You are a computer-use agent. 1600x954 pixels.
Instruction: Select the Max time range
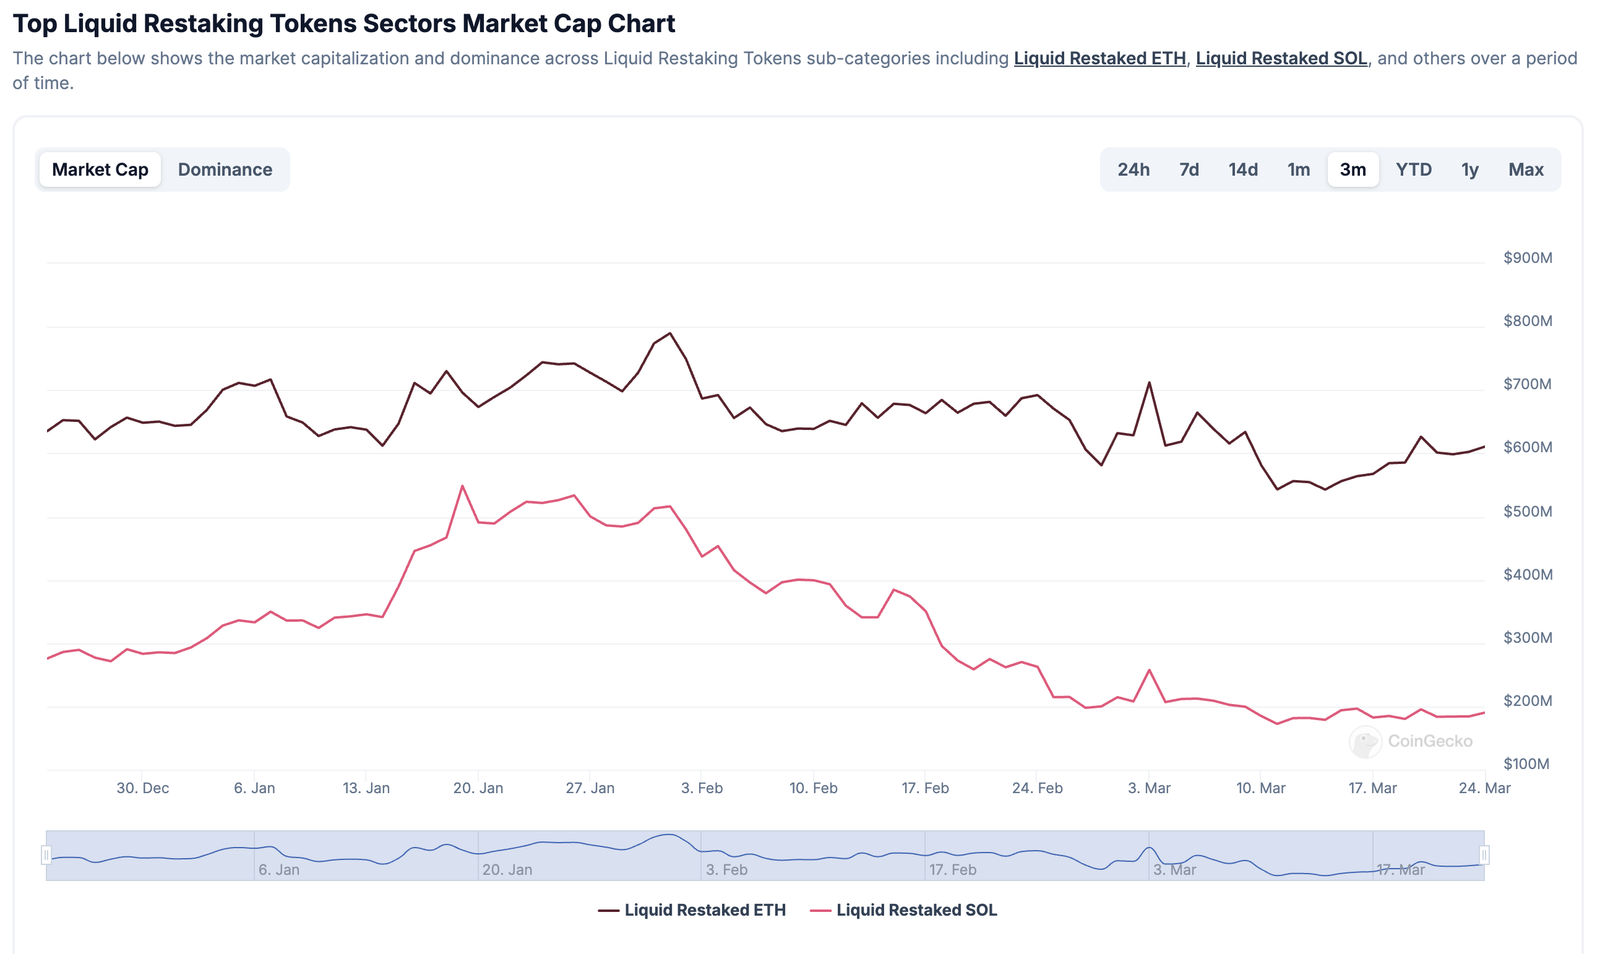coord(1525,169)
